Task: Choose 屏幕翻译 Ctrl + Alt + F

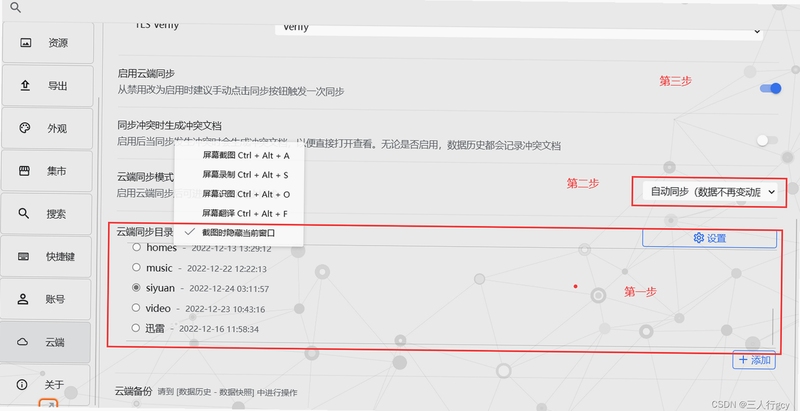Action: coord(239,214)
